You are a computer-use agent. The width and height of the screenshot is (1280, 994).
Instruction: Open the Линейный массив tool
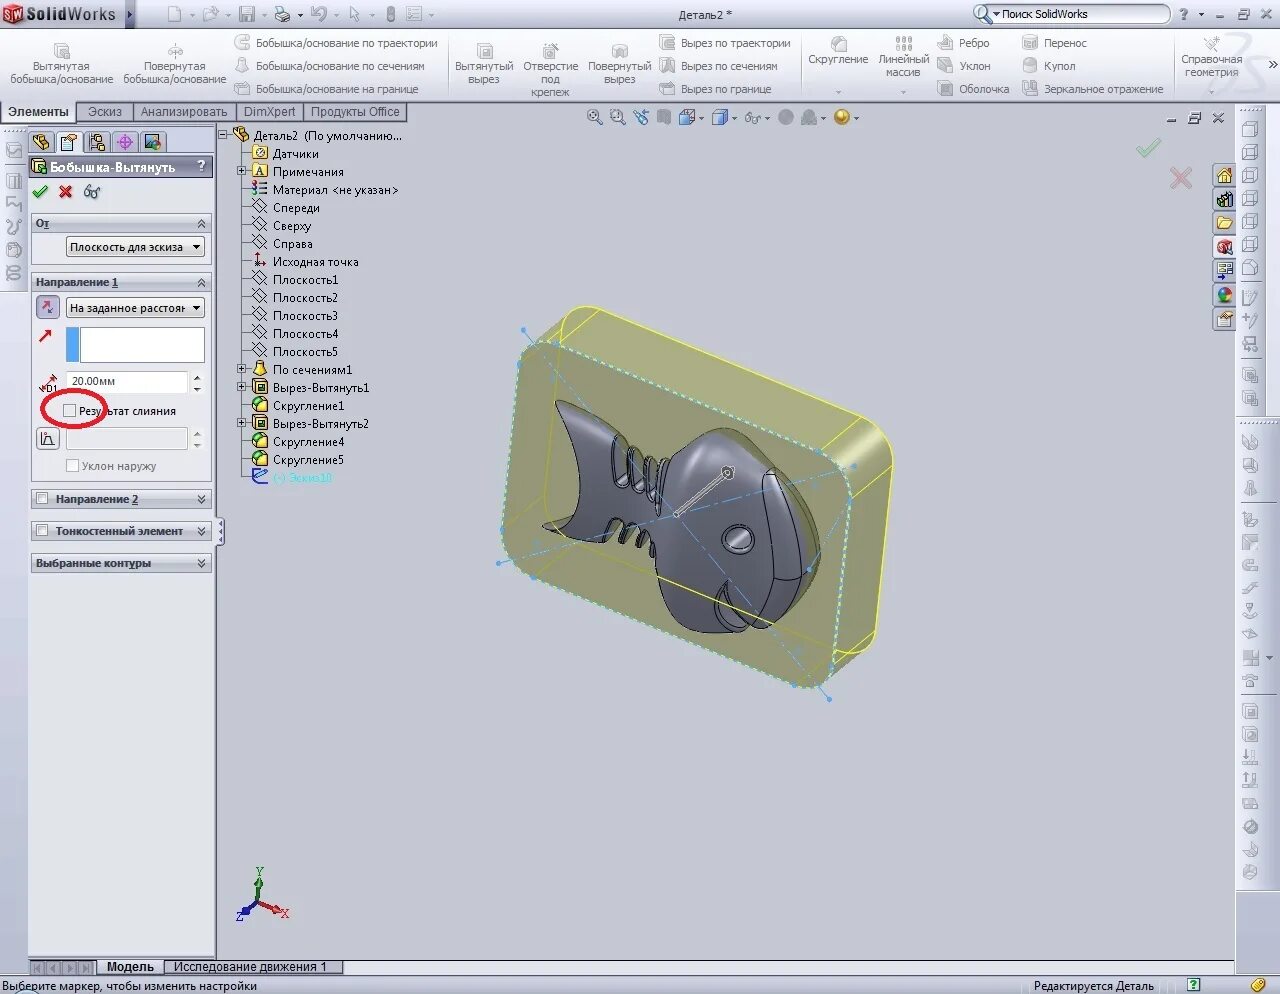coord(903,58)
